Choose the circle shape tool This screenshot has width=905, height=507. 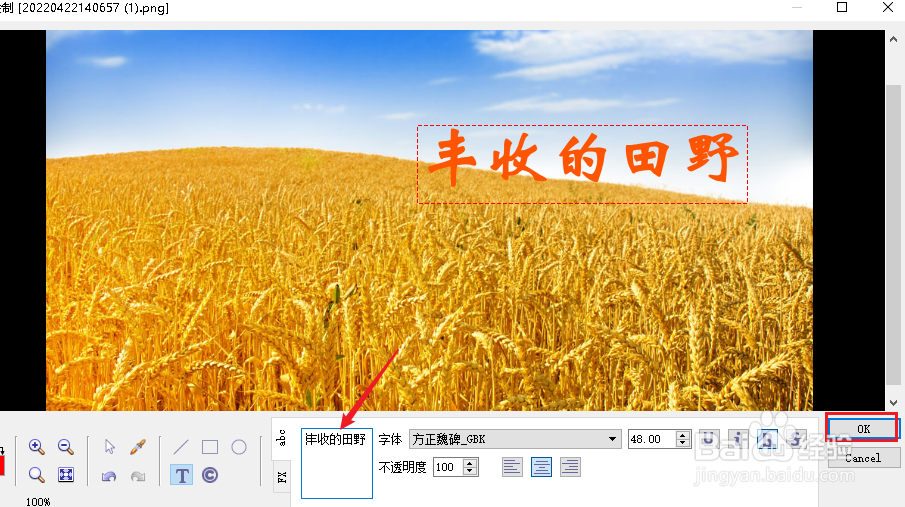coord(239,447)
